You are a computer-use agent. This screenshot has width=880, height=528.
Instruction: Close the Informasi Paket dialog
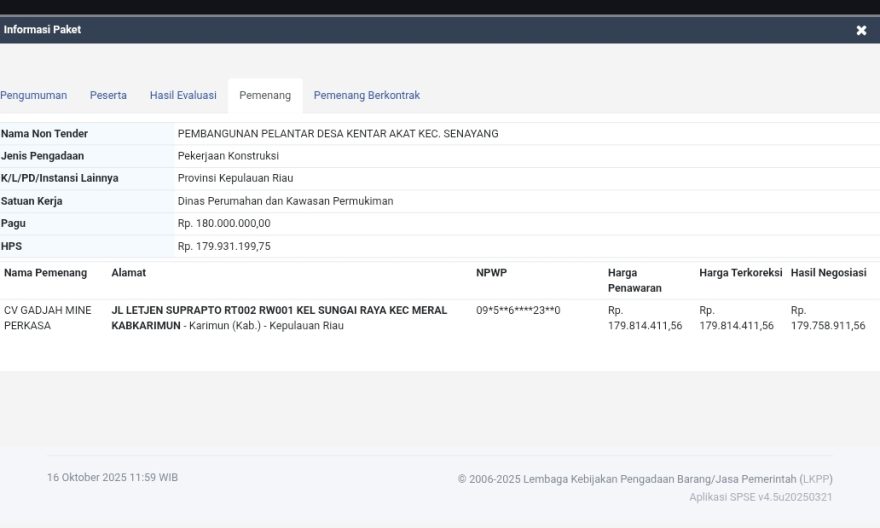pos(861,30)
